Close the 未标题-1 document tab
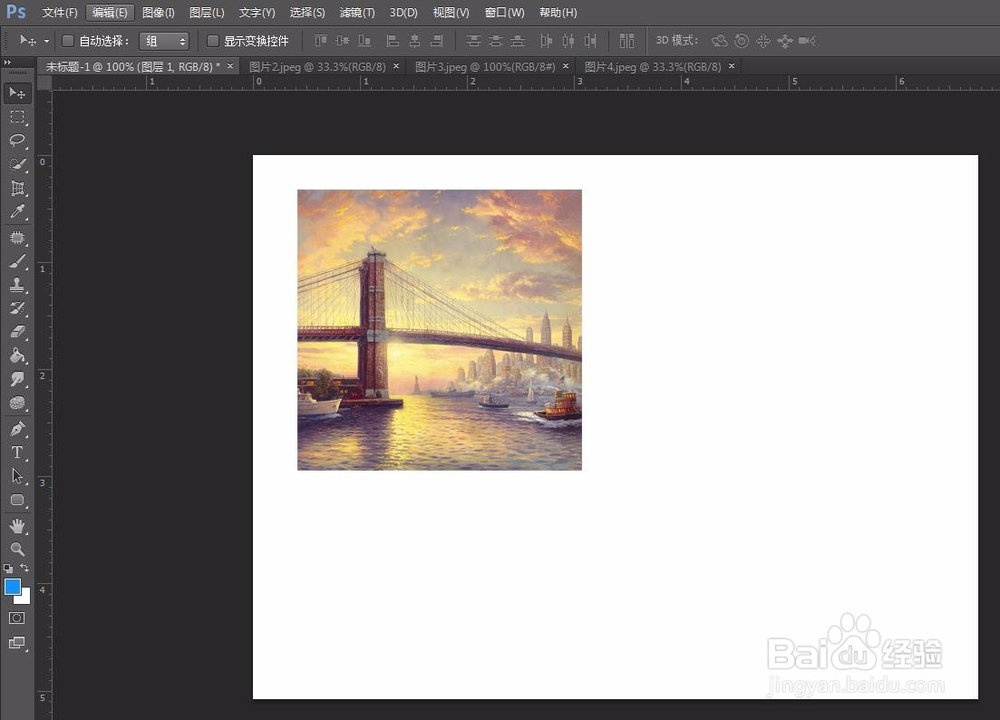Image resolution: width=1000 pixels, height=720 pixels. coord(230,66)
